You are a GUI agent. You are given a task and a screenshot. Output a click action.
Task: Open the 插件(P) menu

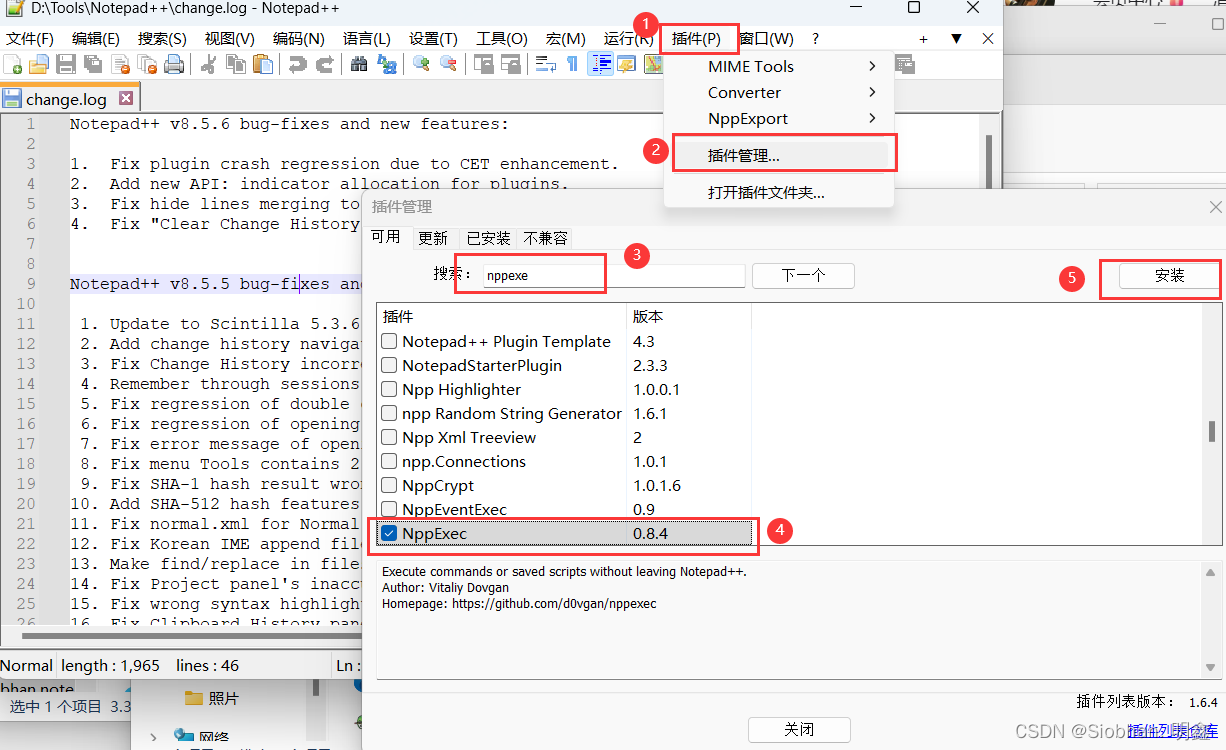tap(697, 38)
